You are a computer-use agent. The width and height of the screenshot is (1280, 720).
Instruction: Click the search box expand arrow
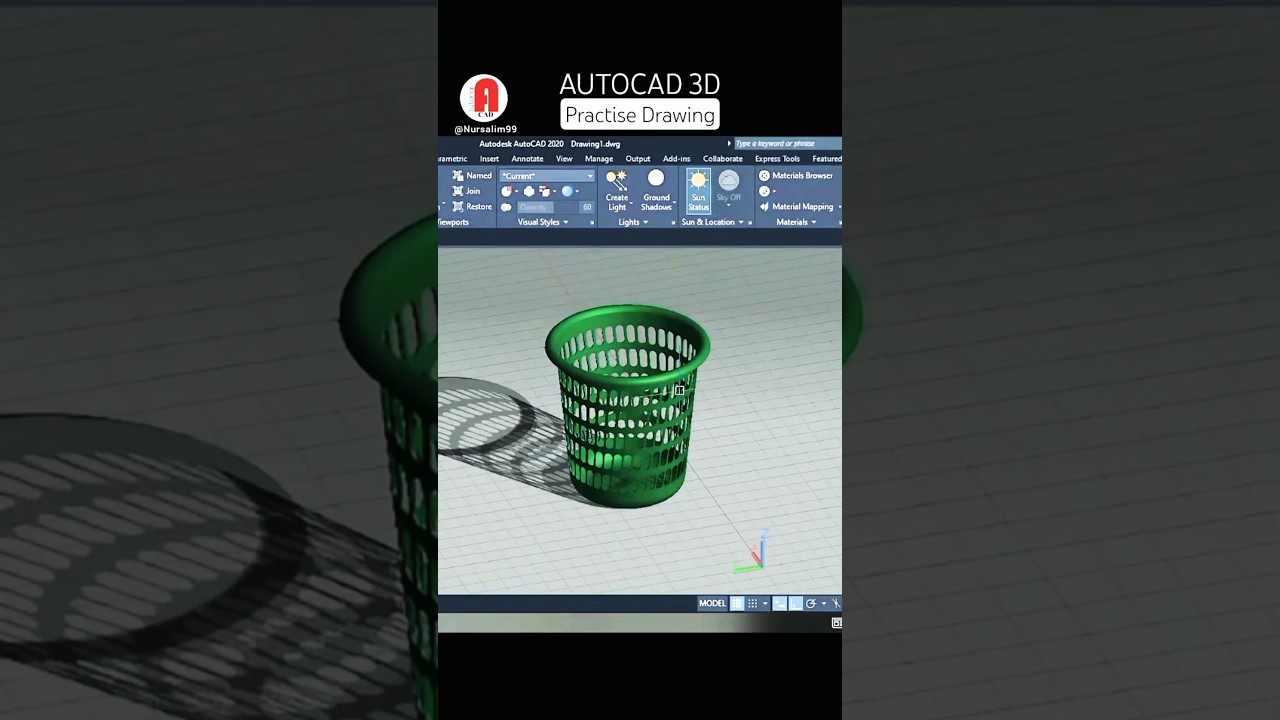[729, 144]
